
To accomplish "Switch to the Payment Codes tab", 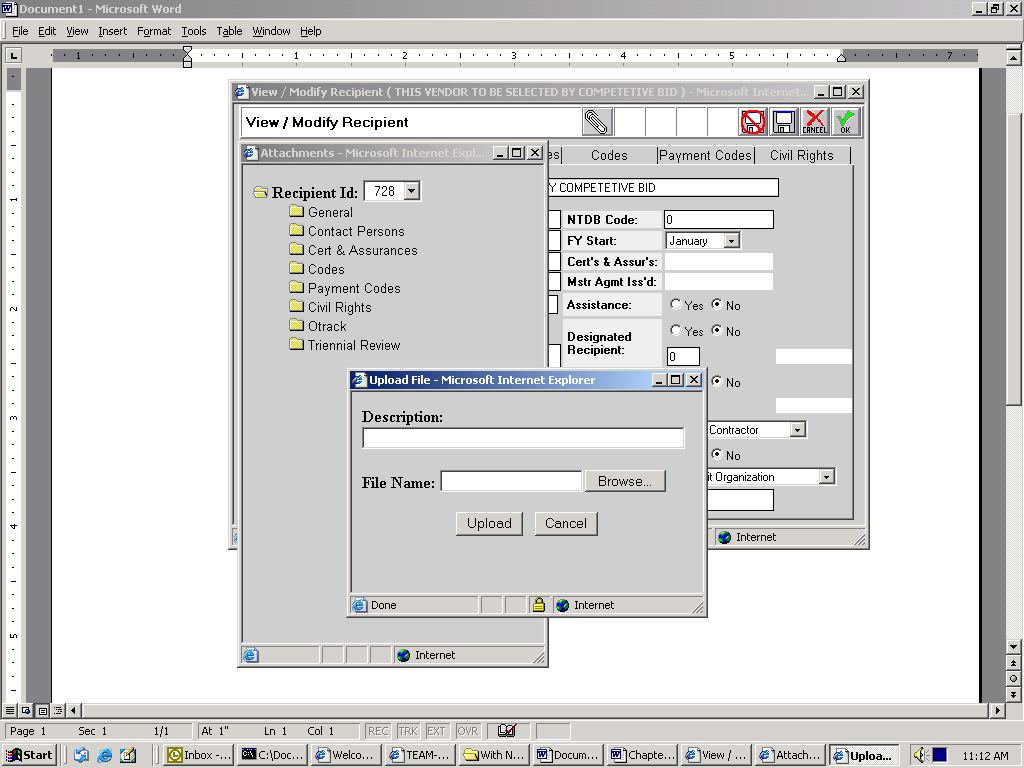I will [x=706, y=155].
